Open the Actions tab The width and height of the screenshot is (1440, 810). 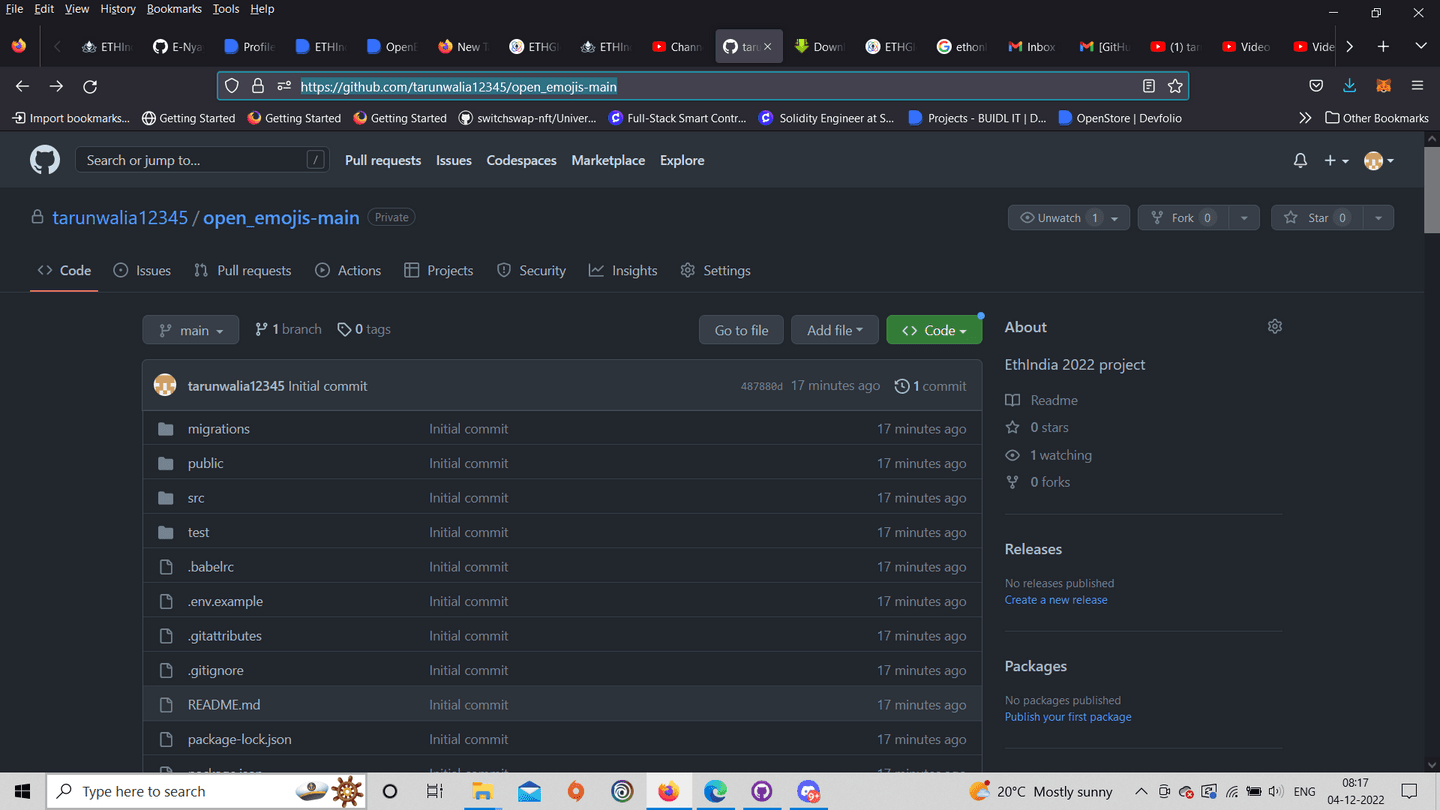click(x=348, y=271)
